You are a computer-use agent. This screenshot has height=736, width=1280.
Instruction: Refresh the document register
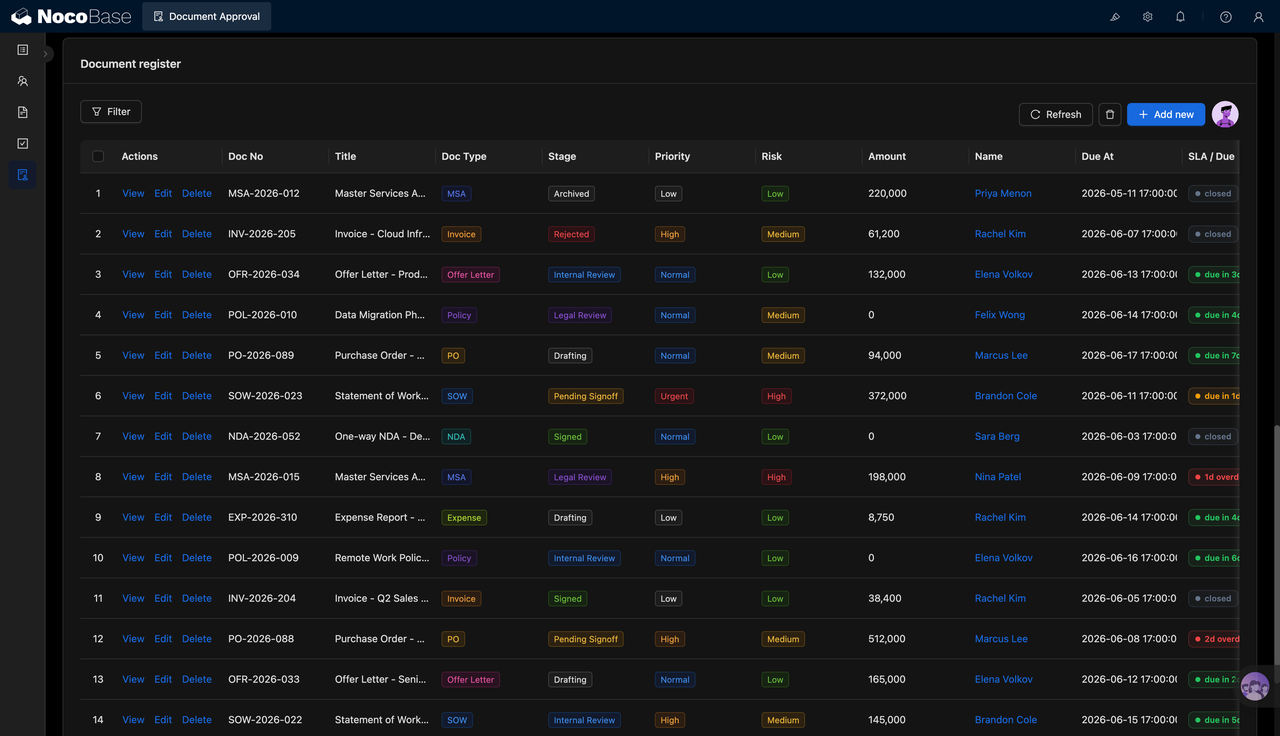tap(1056, 114)
